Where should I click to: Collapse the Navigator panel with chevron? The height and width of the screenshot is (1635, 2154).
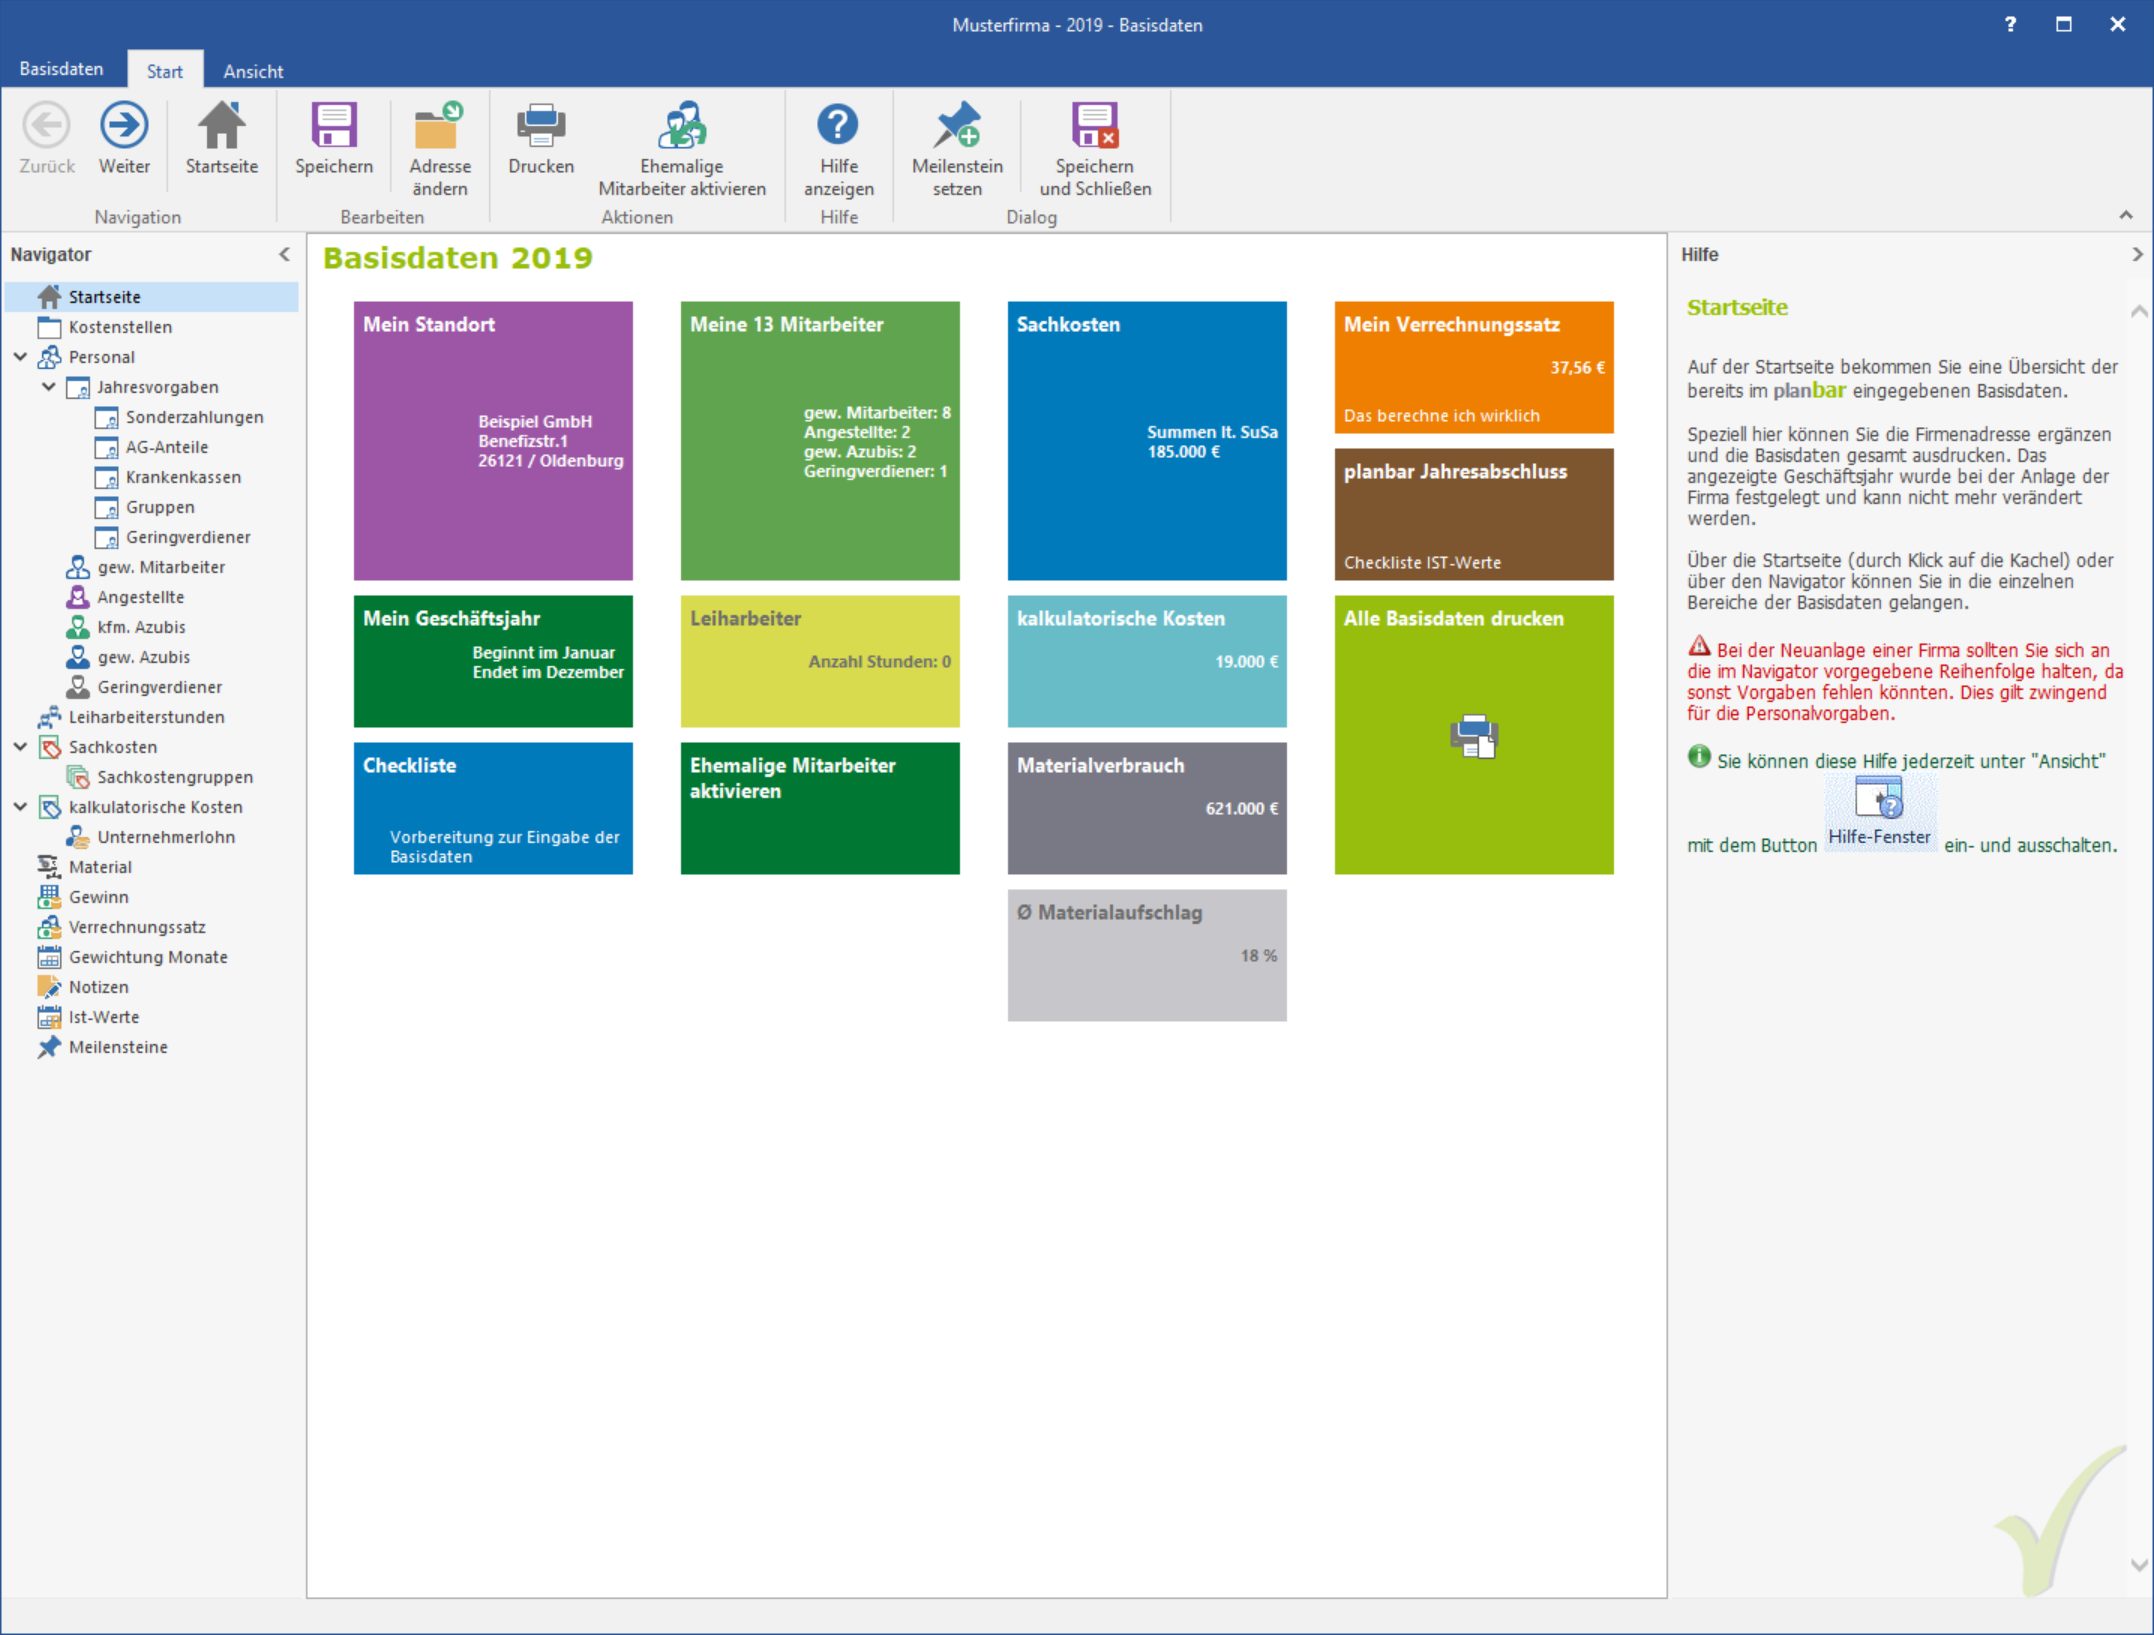click(x=285, y=255)
